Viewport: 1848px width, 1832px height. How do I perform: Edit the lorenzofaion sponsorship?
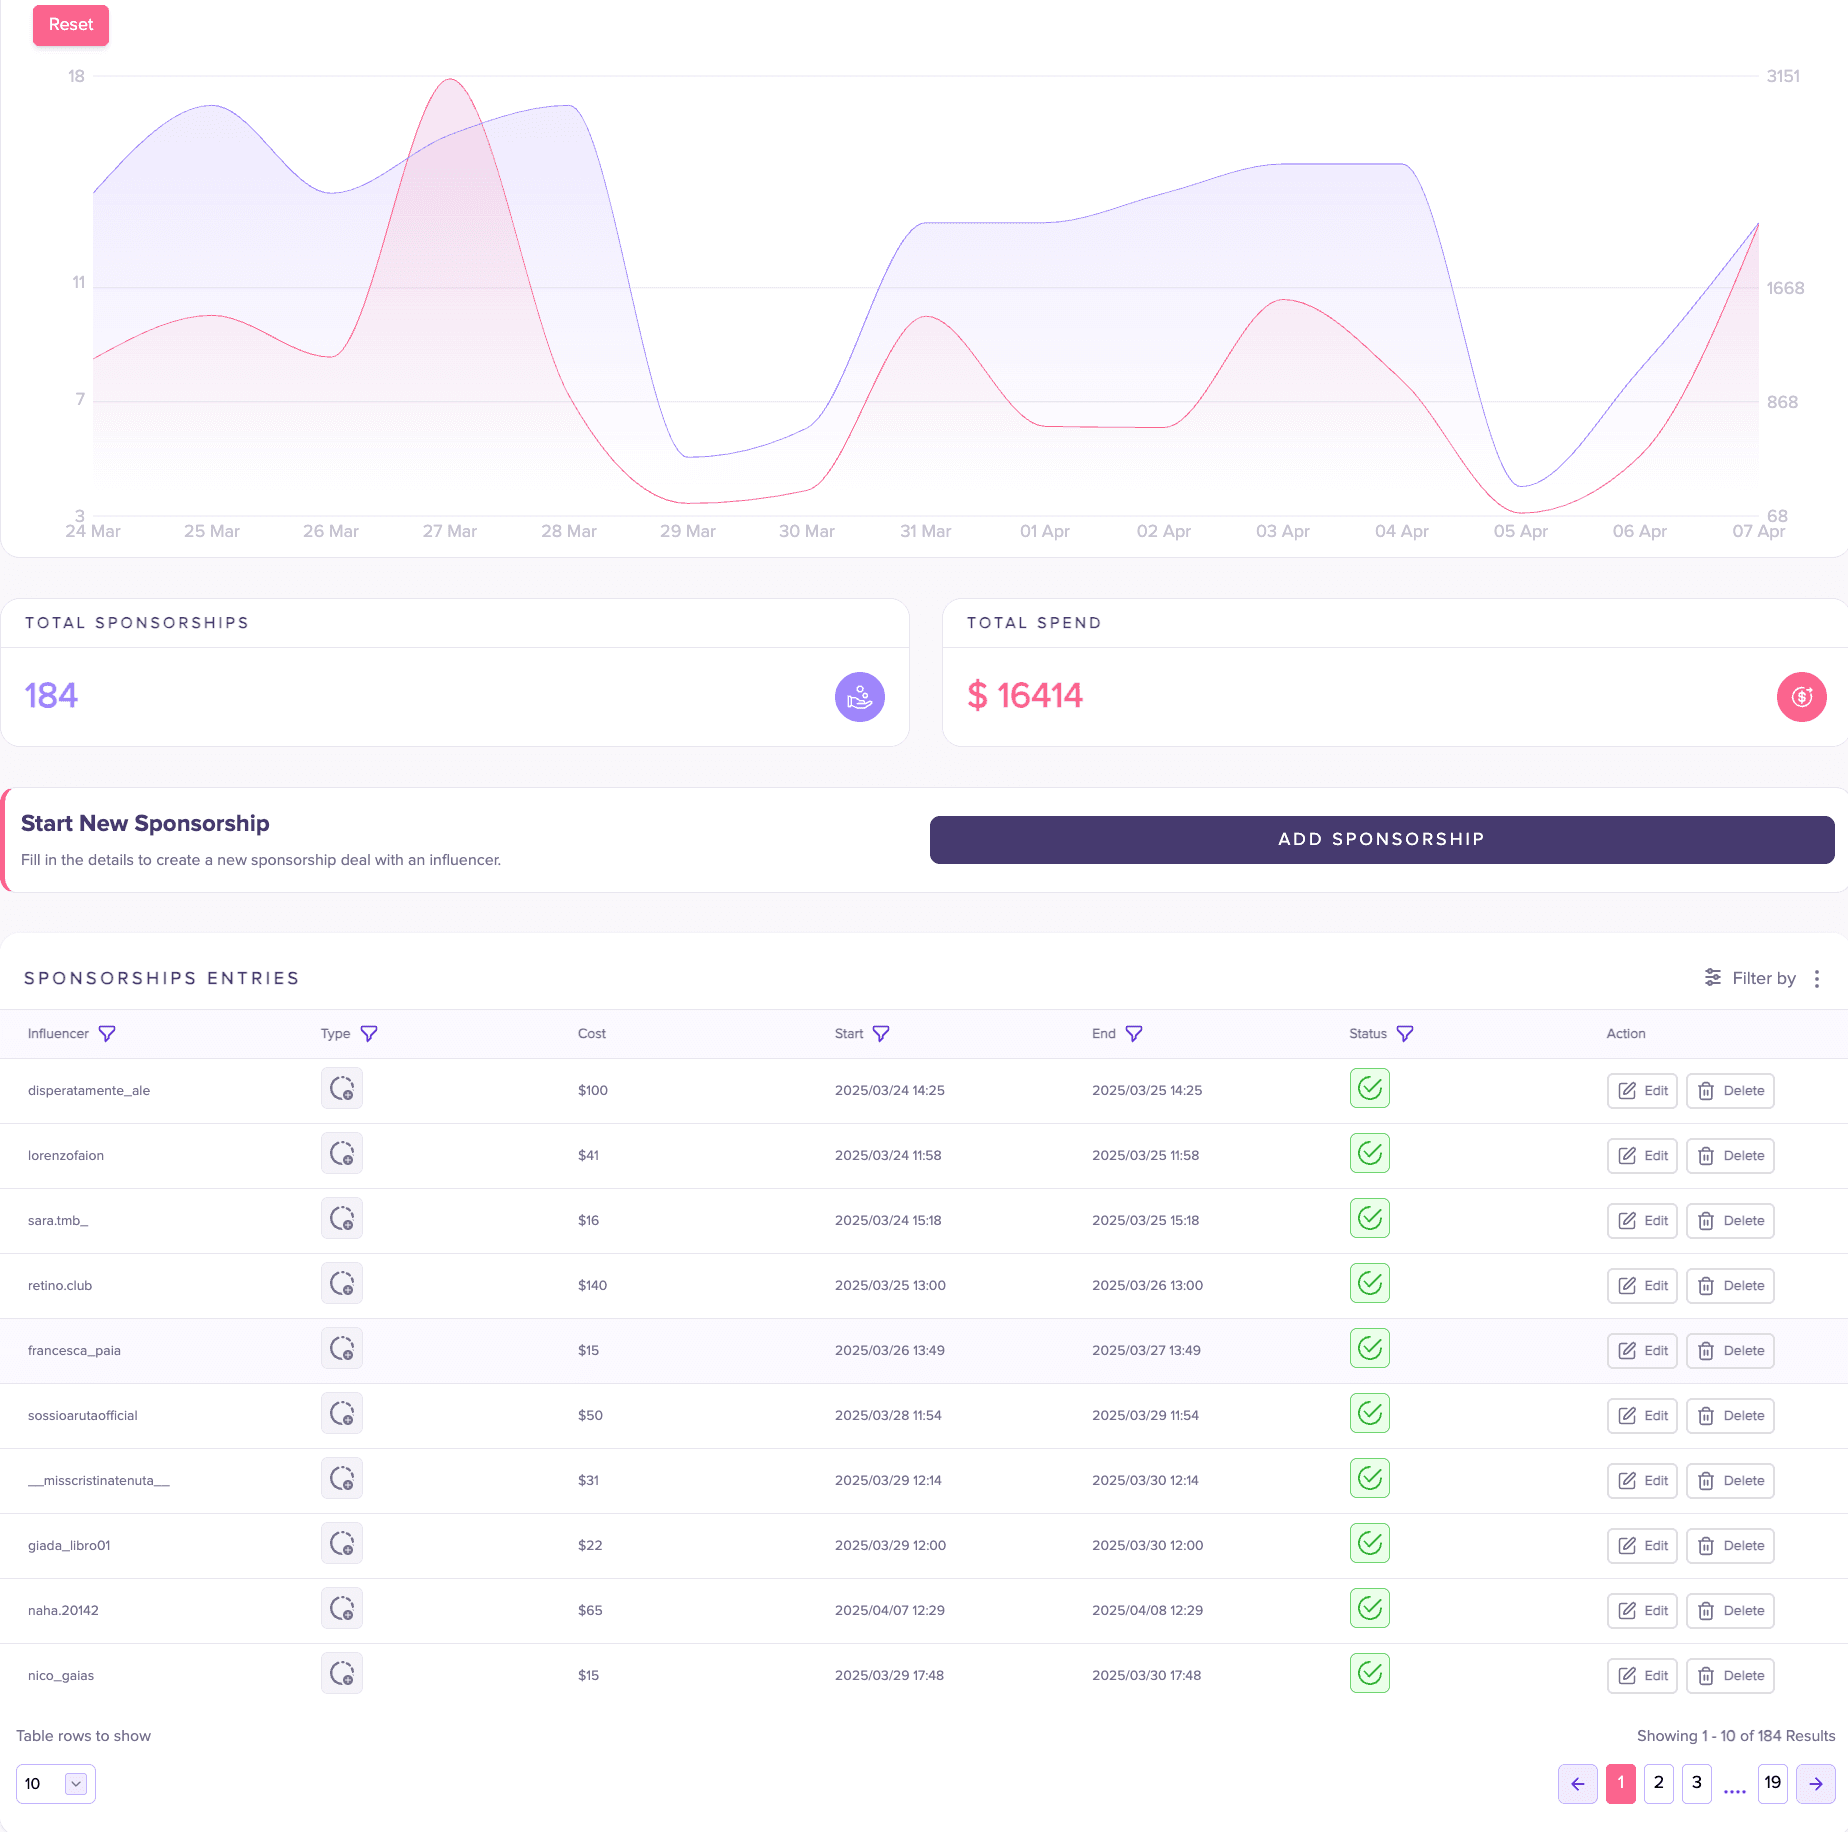[x=1642, y=1156]
